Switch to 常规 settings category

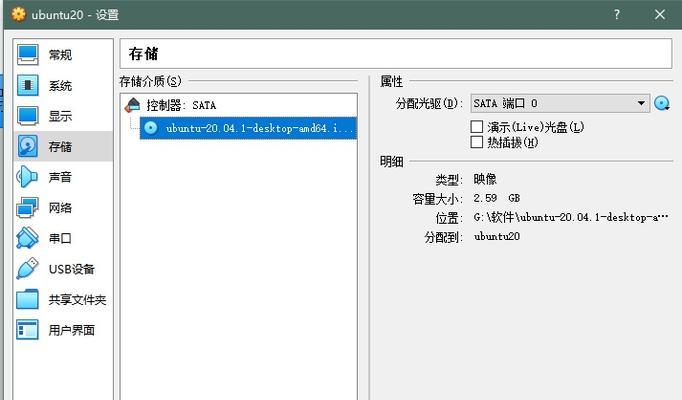64,55
